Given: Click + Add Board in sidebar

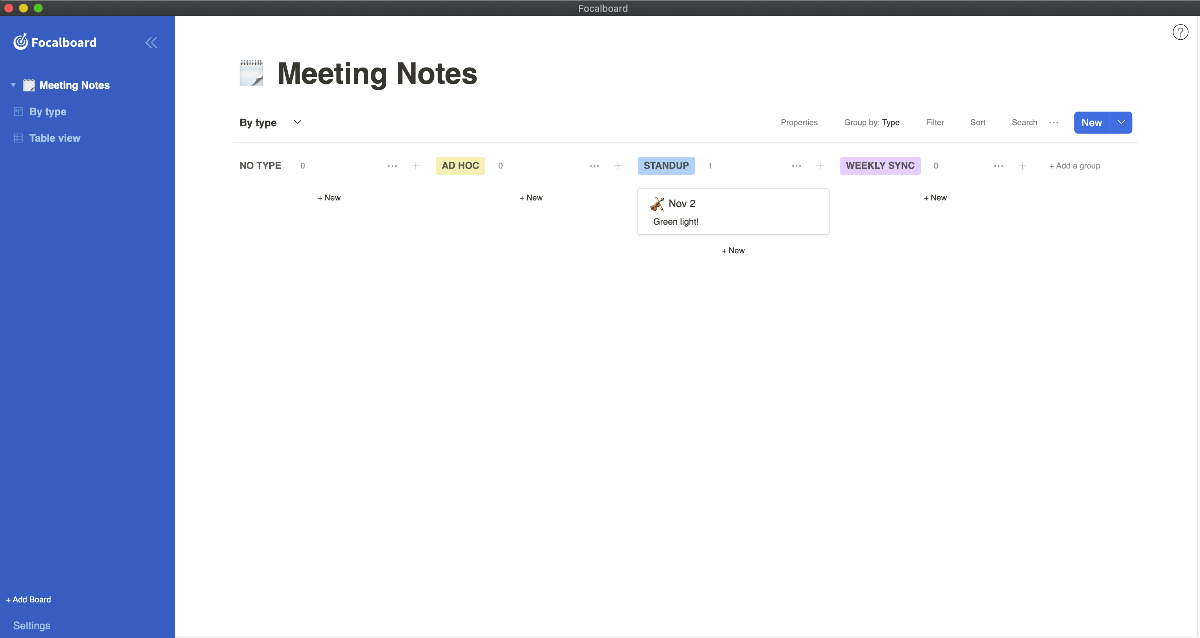Looking at the screenshot, I should pos(29,600).
